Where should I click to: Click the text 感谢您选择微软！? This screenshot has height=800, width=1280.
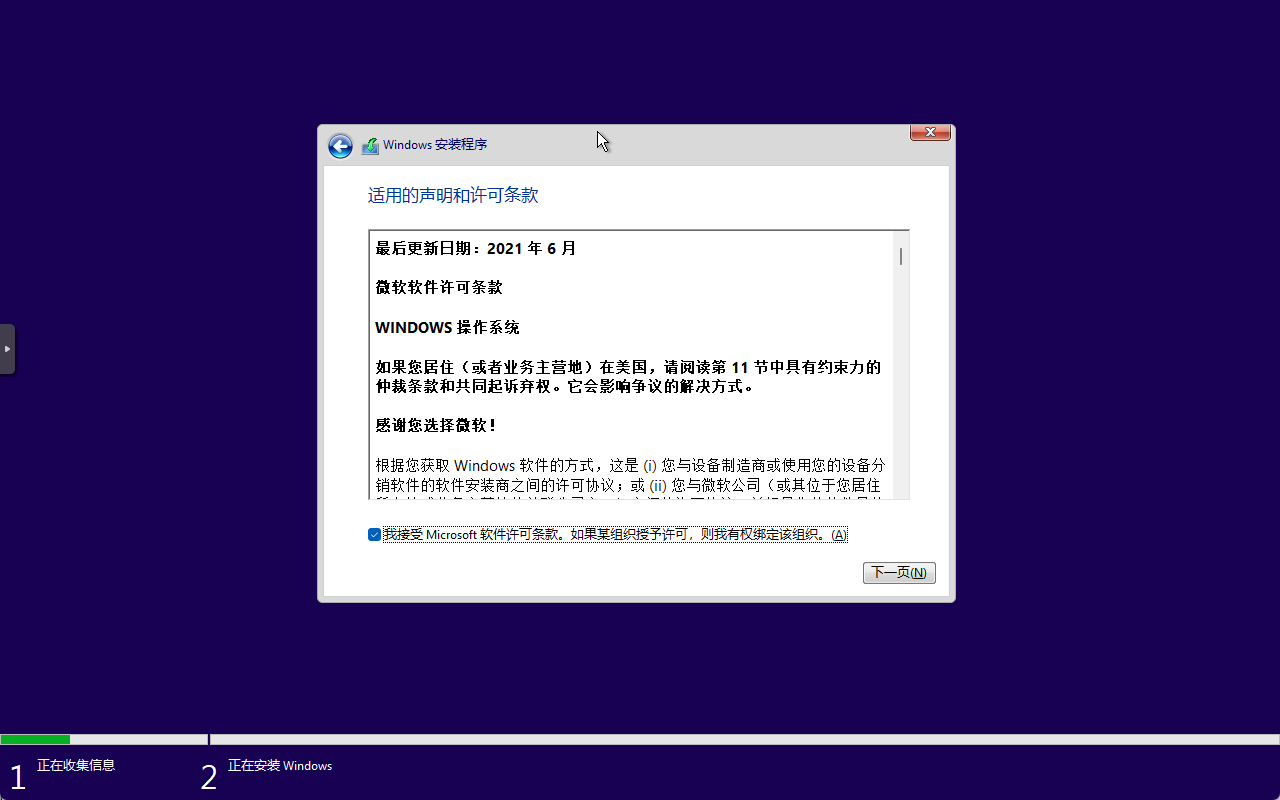coord(436,426)
